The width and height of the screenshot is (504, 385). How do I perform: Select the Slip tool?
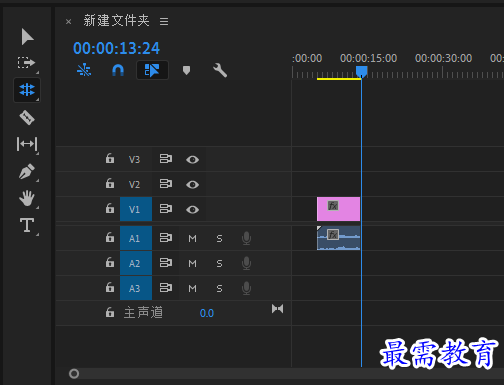[x=27, y=144]
